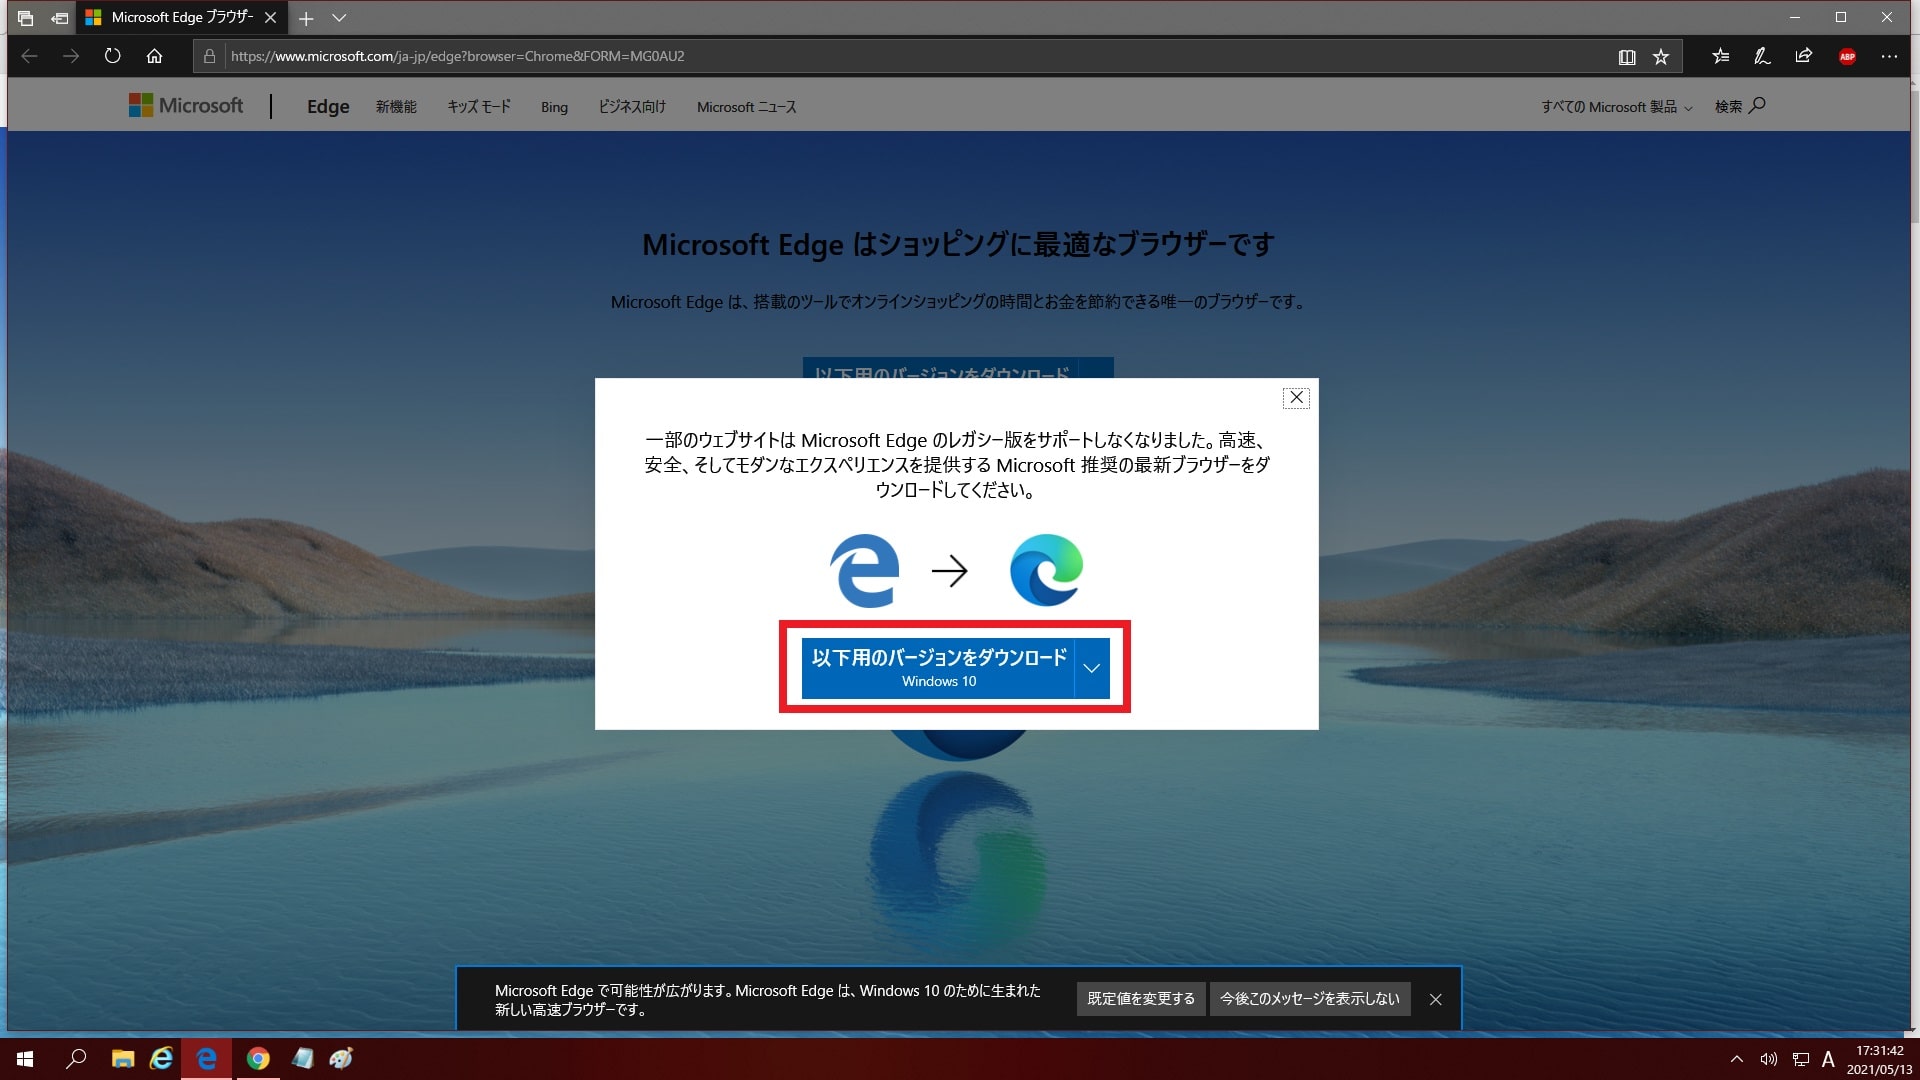
Task: Click the 検索 search button
Action: point(1740,106)
